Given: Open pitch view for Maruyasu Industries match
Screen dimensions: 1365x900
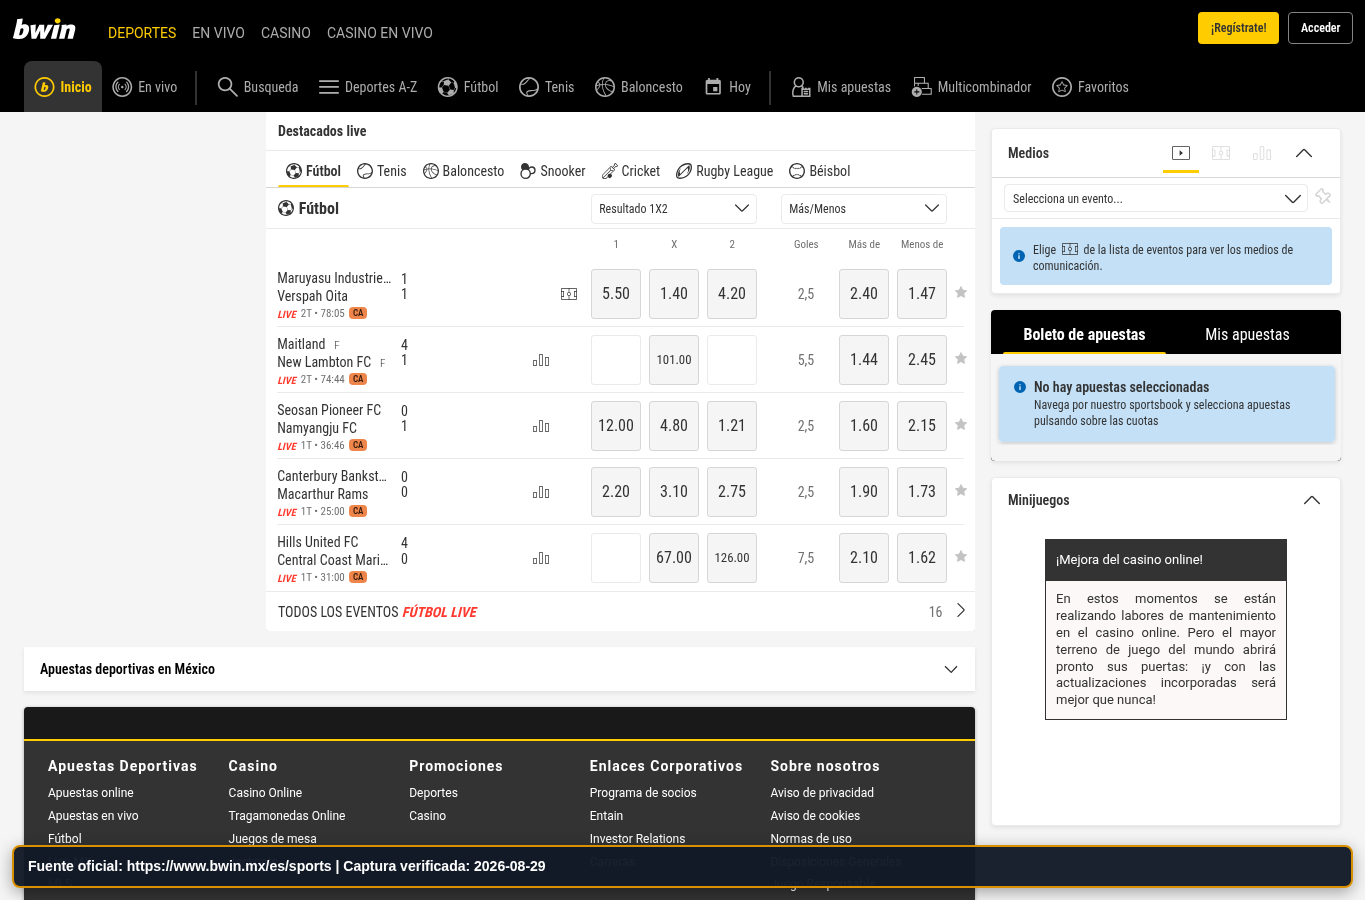Looking at the screenshot, I should point(569,294).
